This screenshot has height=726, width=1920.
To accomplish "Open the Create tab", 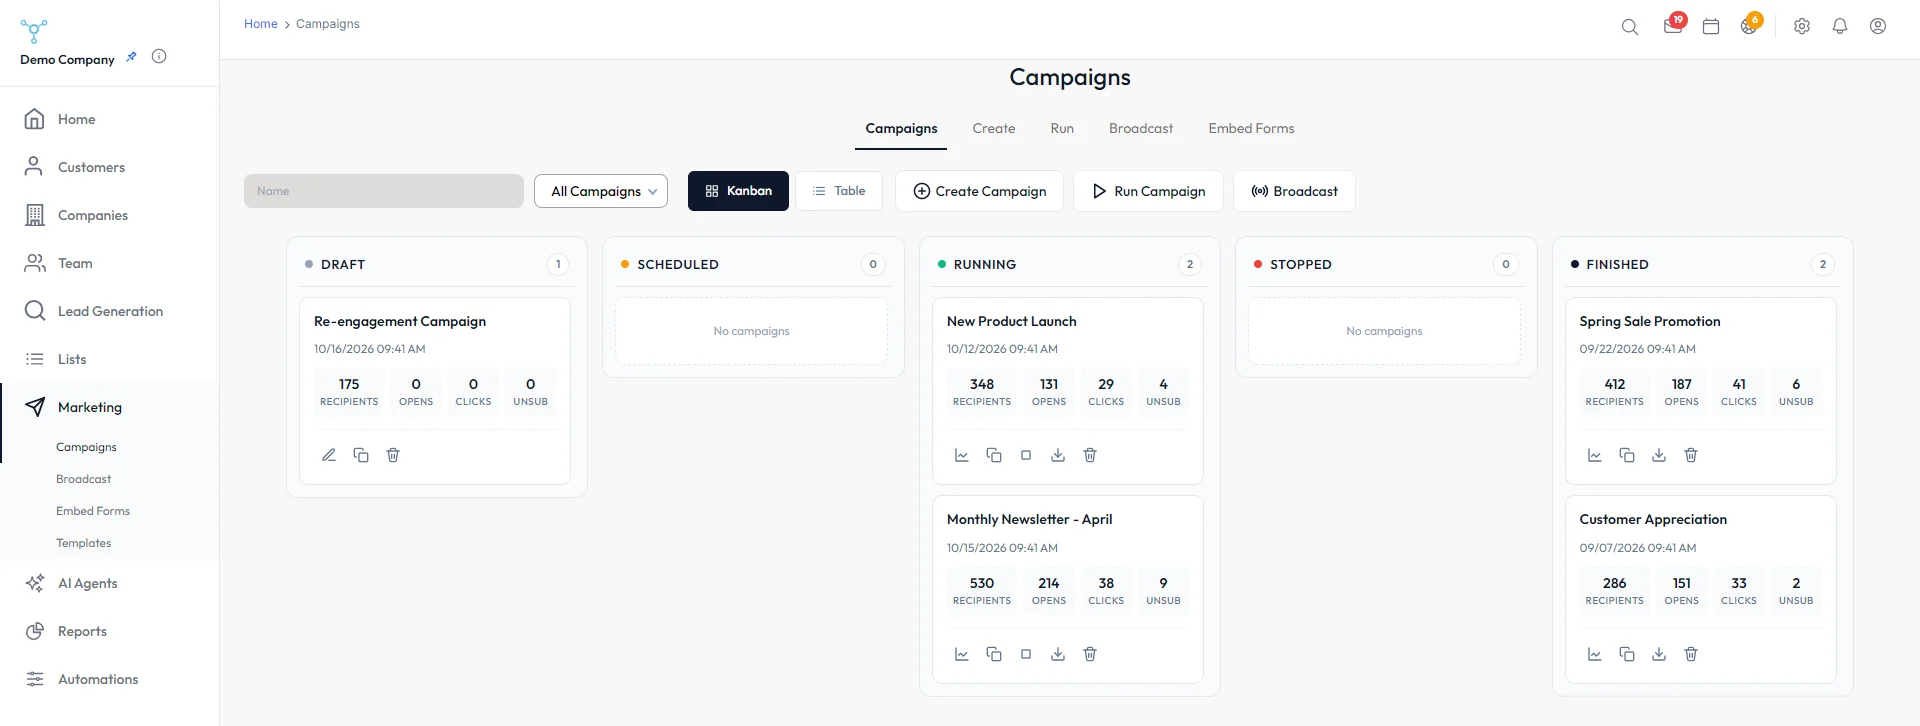I will click(x=994, y=129).
